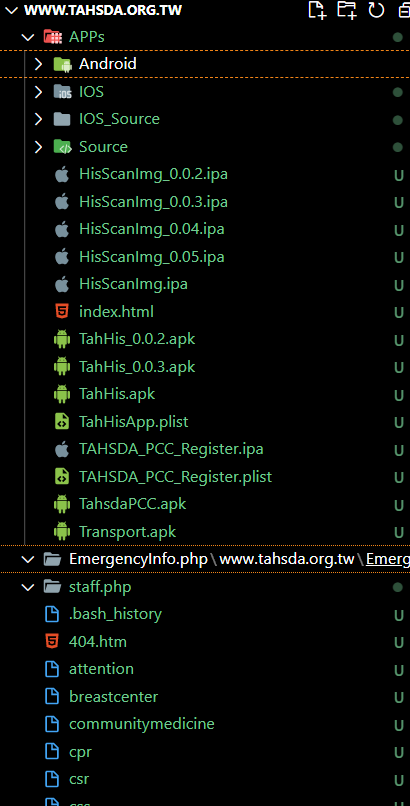Viewport: 410px width, 806px height.
Task: Click the IOS folder icon
Action: 62,92
